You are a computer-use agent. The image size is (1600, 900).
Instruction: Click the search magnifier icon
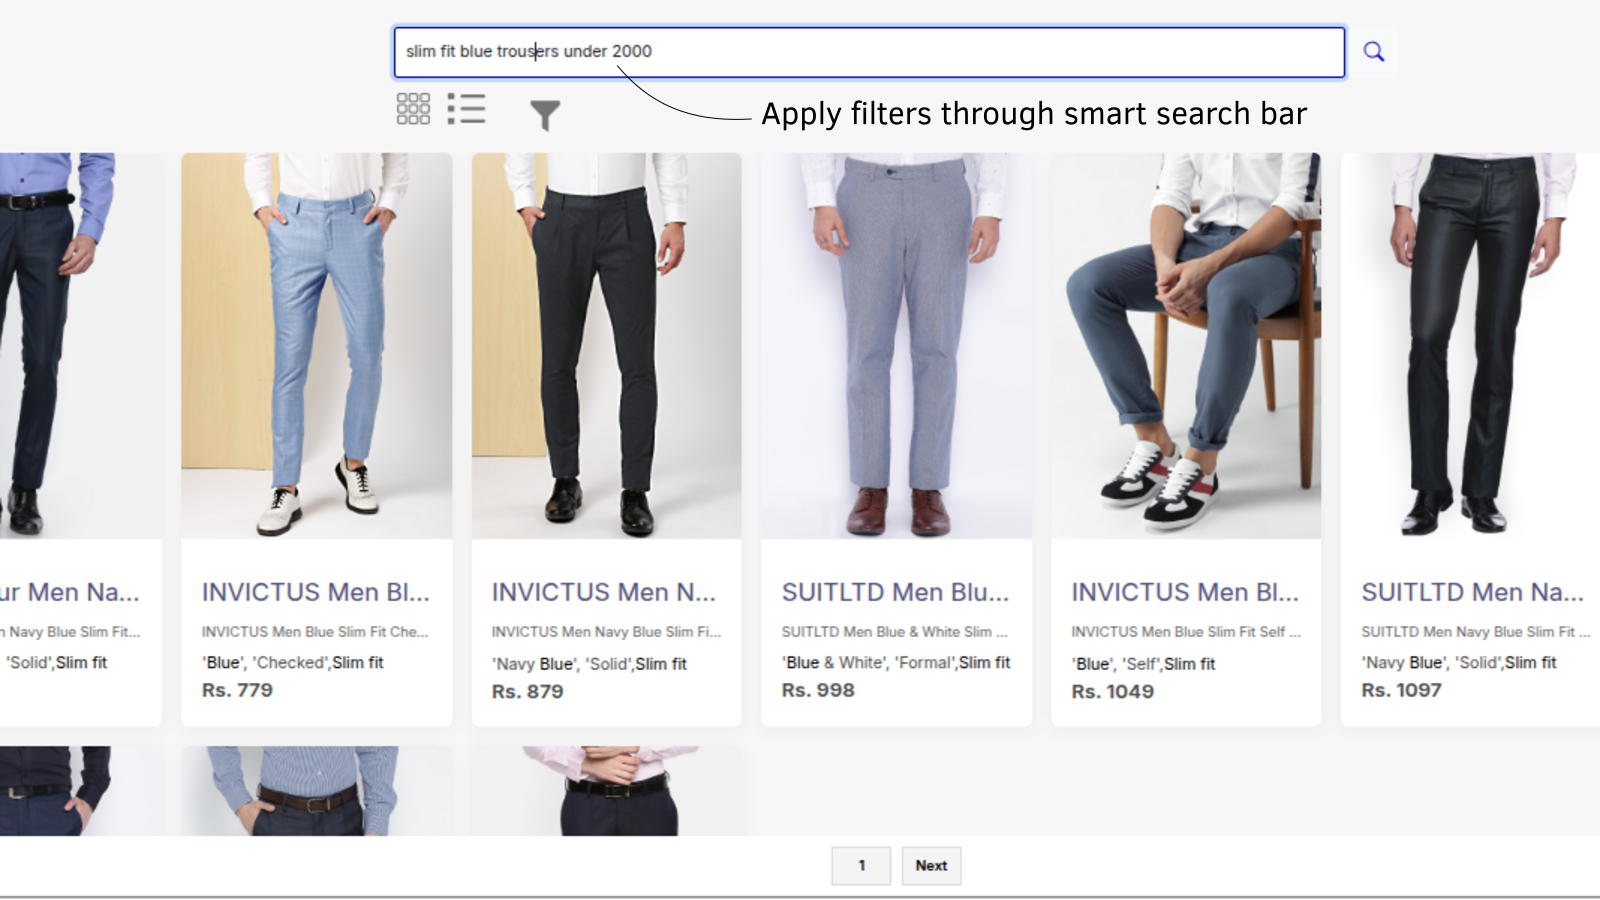click(x=1373, y=50)
